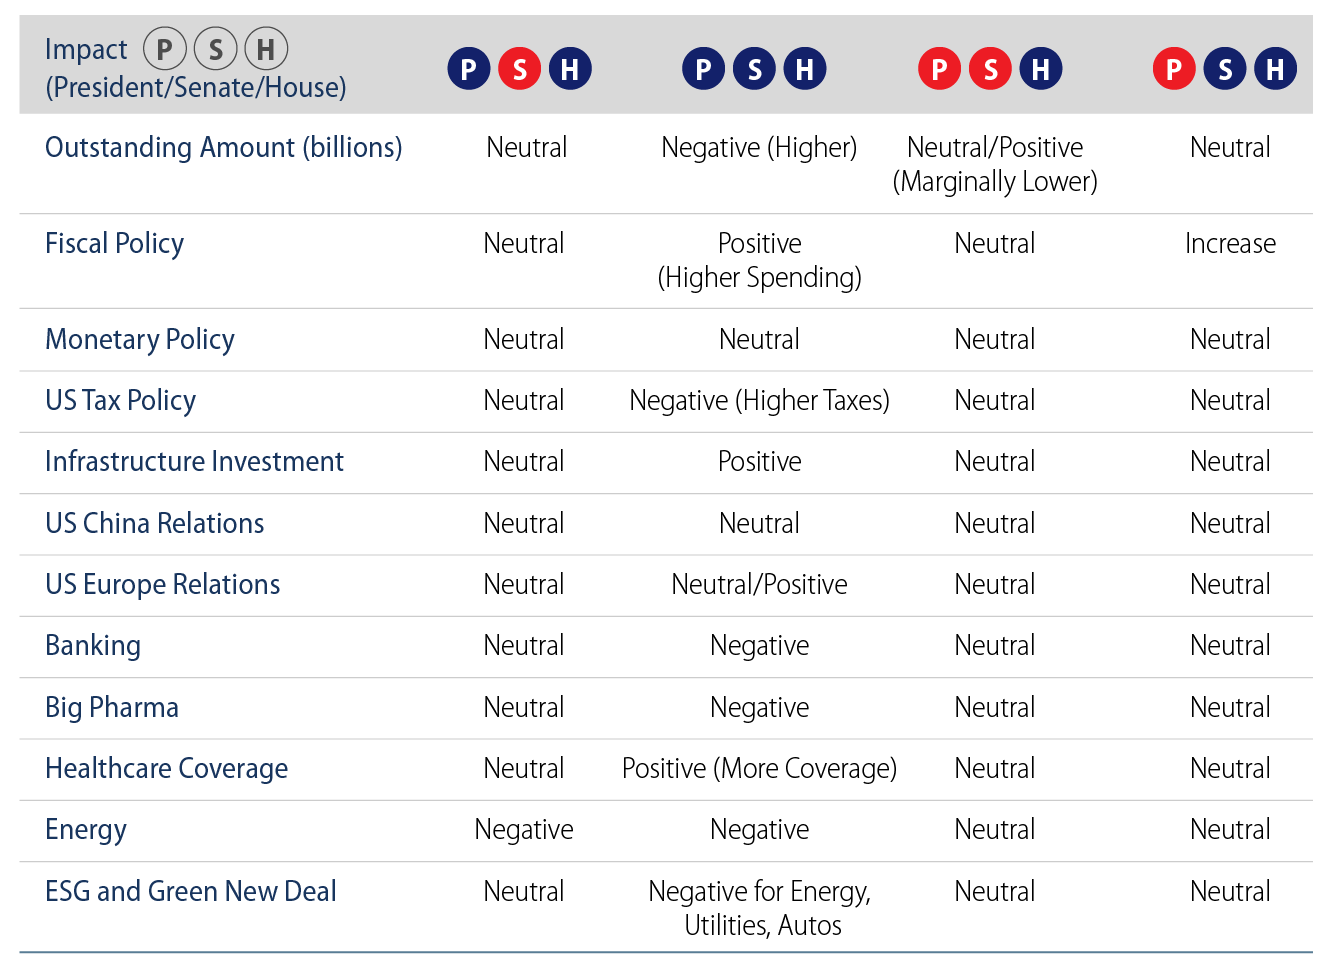This screenshot has width=1335, height=976.
Task: Select the blue P circle in the first scenario column
Action: pyautogui.click(x=469, y=69)
